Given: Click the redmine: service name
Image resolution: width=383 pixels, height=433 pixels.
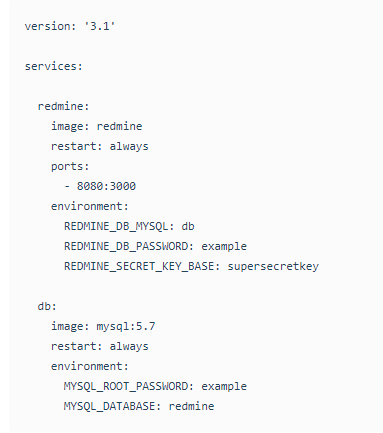Looking at the screenshot, I should pos(63,106).
